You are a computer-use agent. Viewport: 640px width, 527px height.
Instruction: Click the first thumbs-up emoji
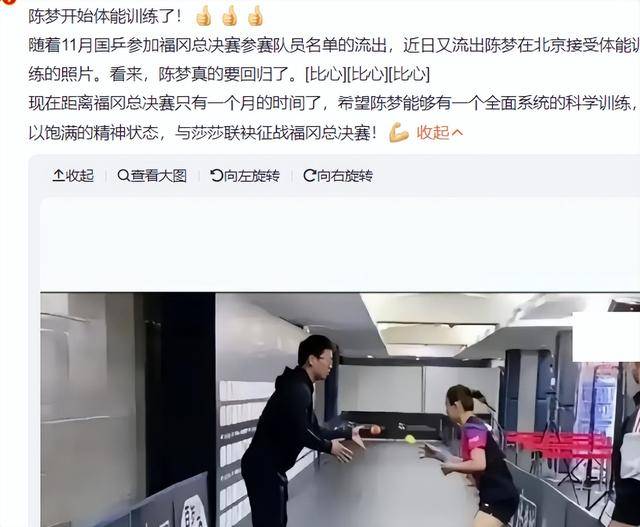point(203,16)
